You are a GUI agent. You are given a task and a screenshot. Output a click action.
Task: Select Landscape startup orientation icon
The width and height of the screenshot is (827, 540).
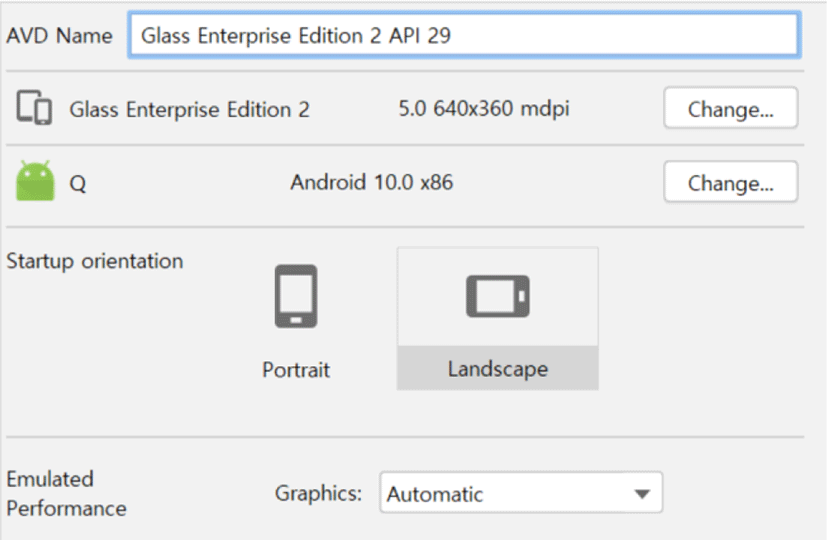tap(497, 296)
